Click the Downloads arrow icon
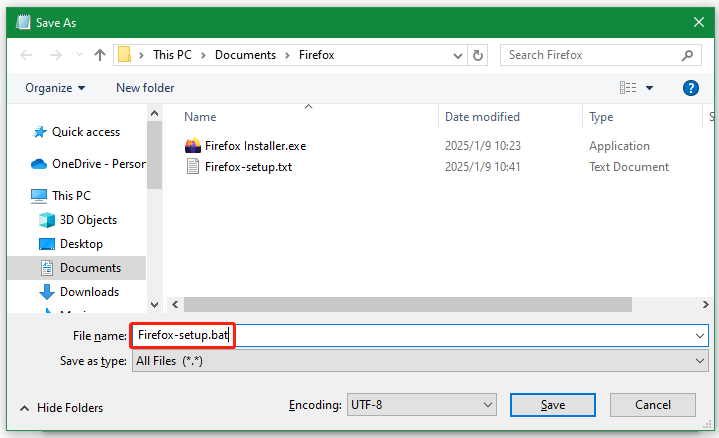The width and height of the screenshot is (719, 438). point(47,292)
